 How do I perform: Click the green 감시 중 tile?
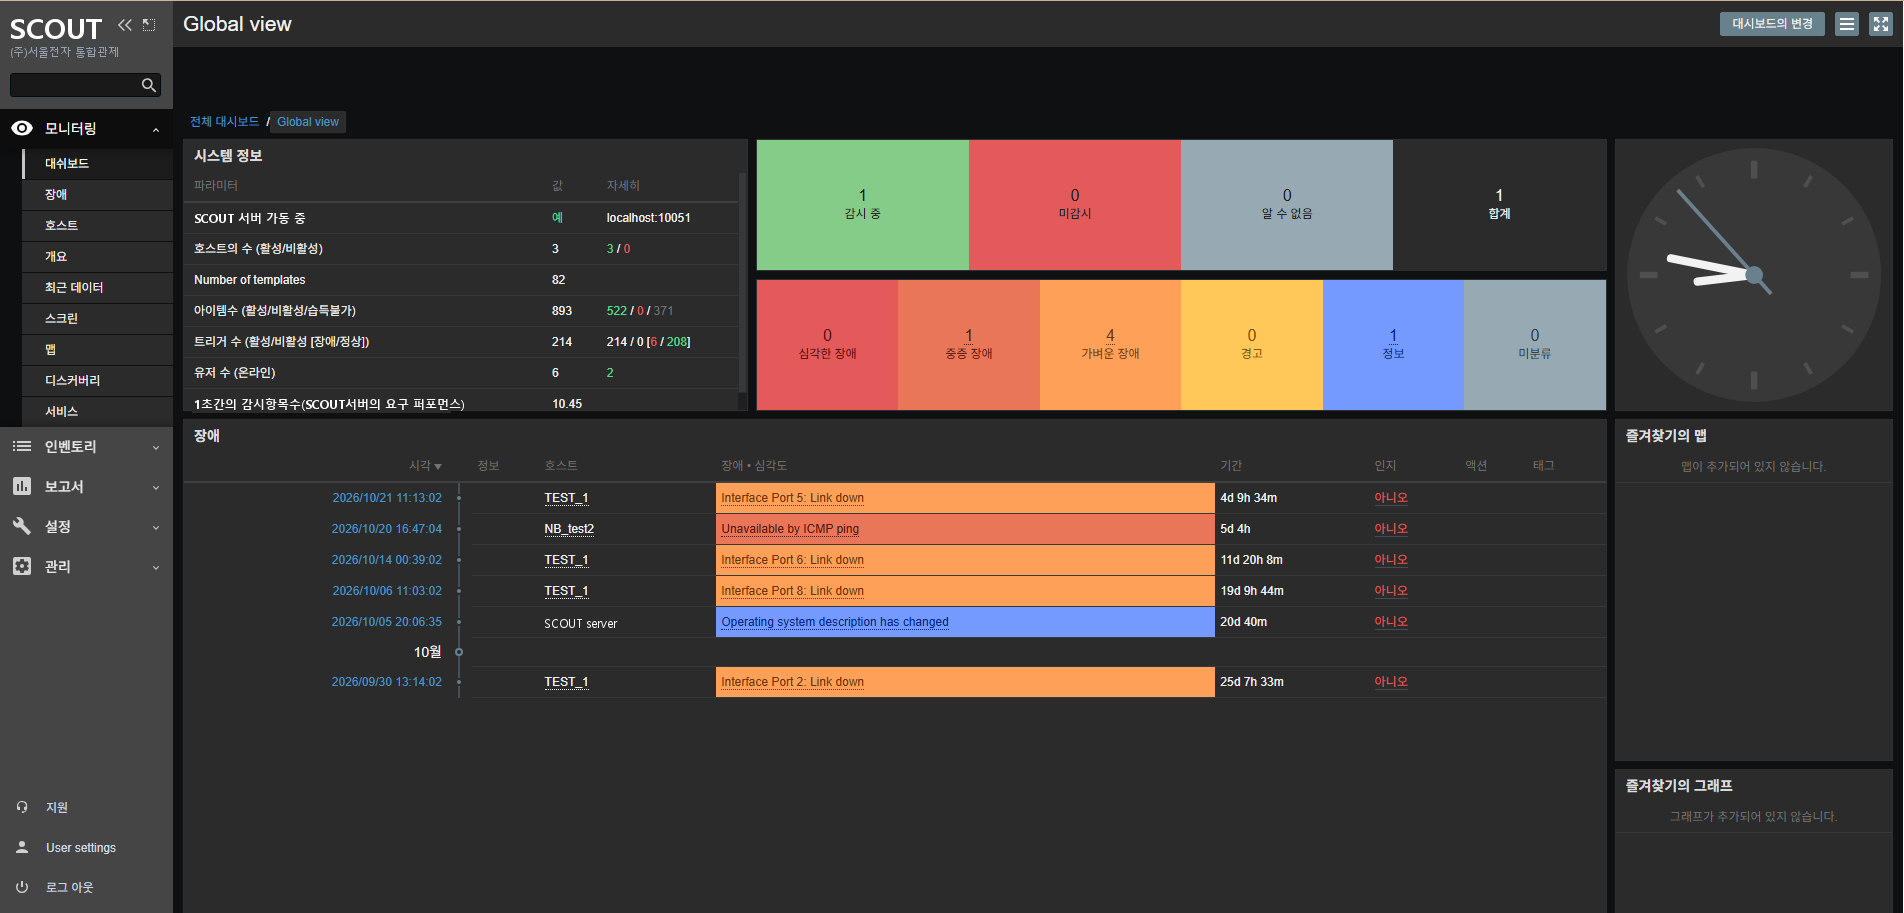(863, 205)
